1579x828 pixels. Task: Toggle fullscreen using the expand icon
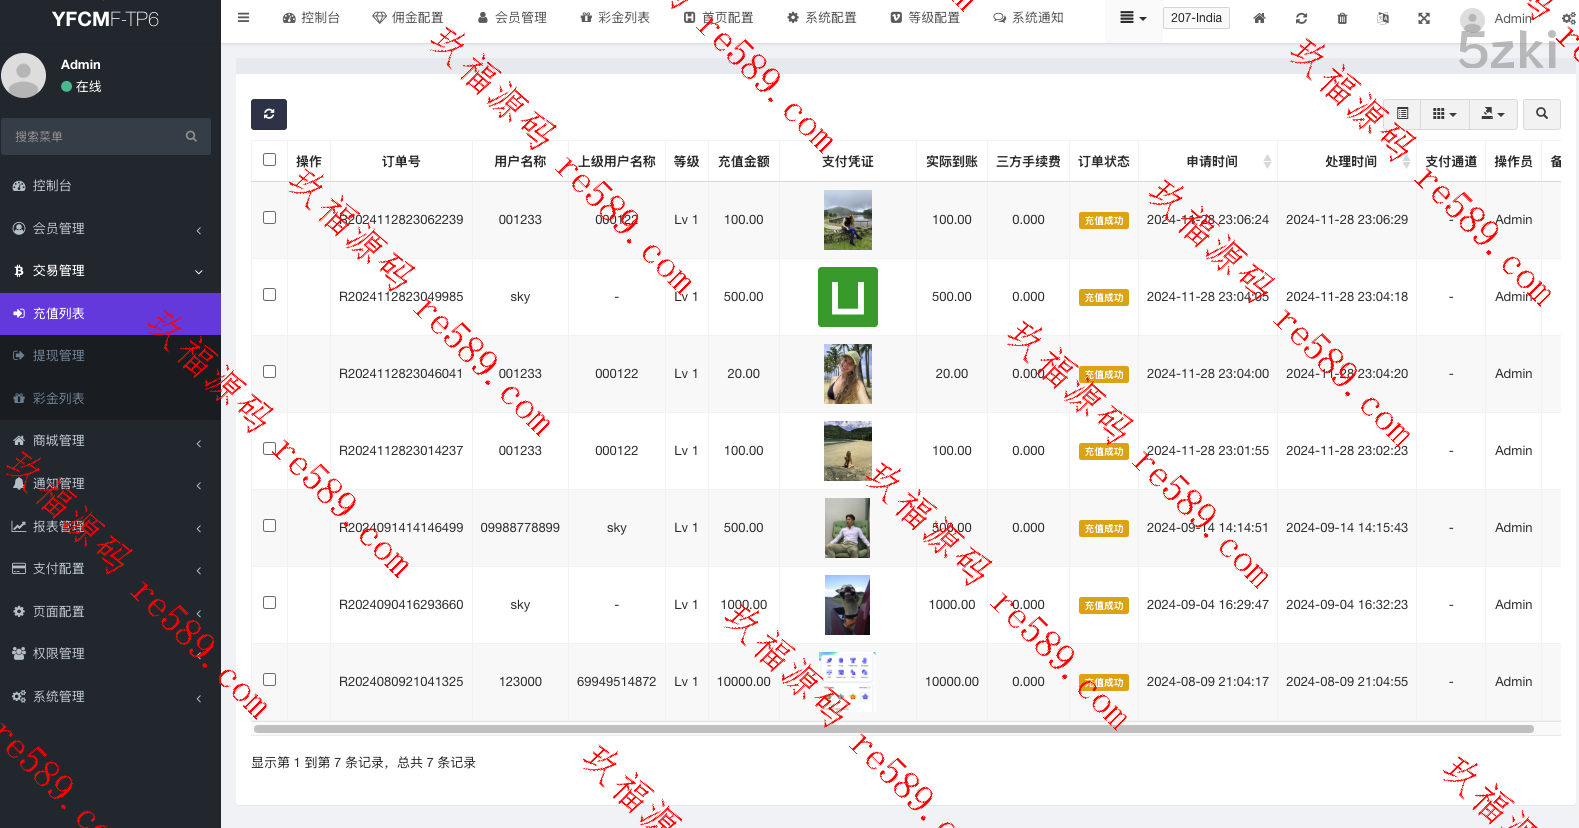[1424, 18]
